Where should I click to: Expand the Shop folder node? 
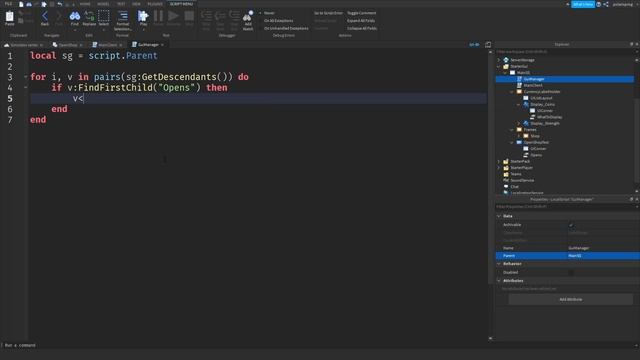(x=519, y=136)
